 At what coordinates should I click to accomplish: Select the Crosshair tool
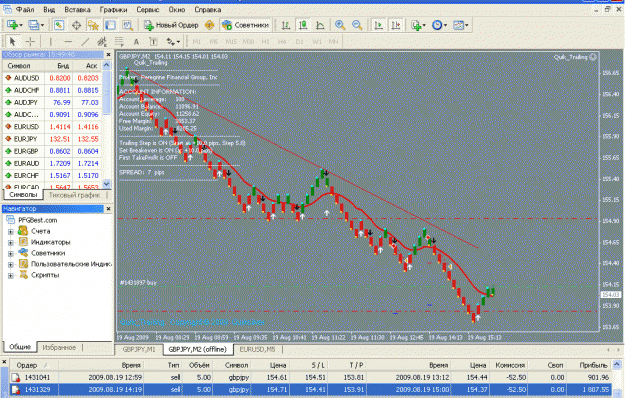[x=30, y=41]
